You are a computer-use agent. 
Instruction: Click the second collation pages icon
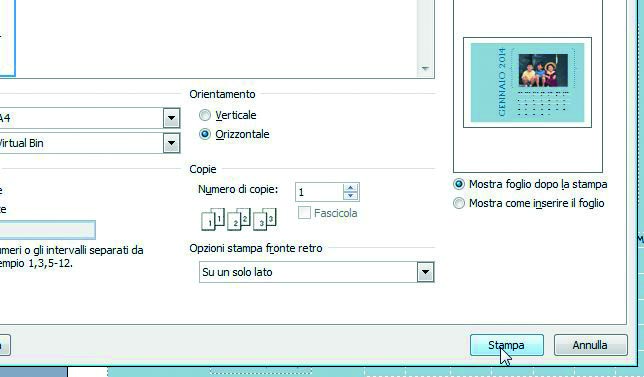tap(239, 219)
